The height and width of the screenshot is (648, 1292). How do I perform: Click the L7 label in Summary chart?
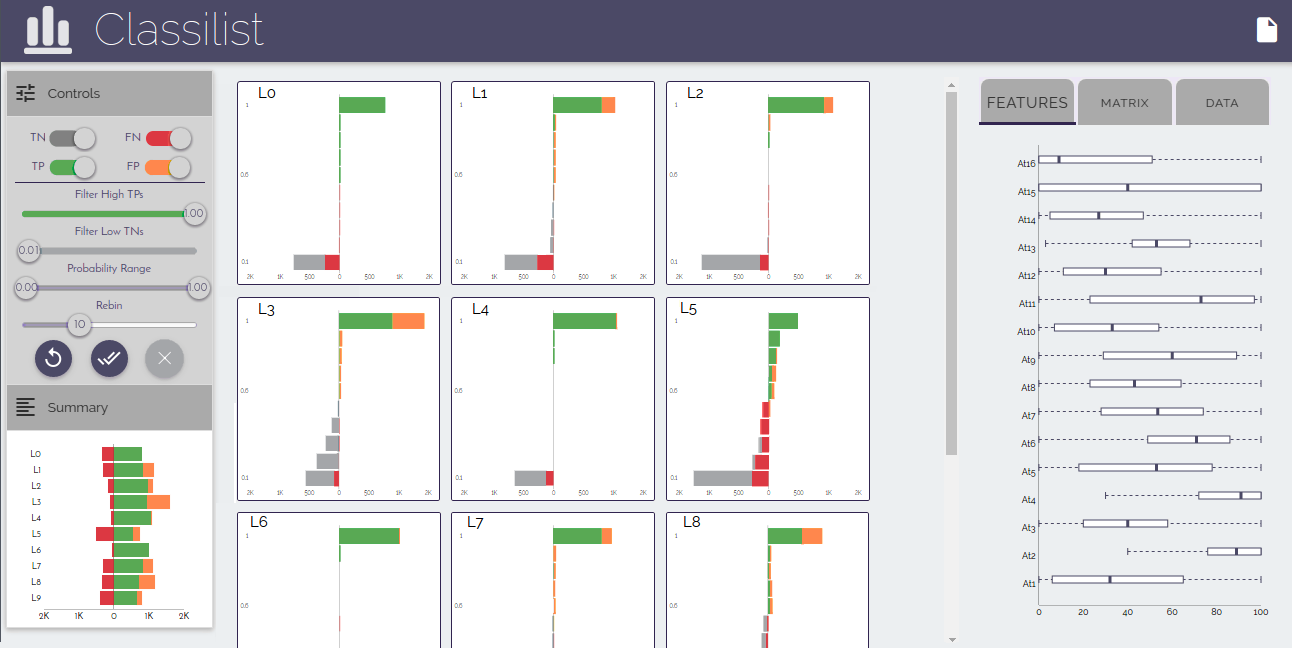click(36, 566)
